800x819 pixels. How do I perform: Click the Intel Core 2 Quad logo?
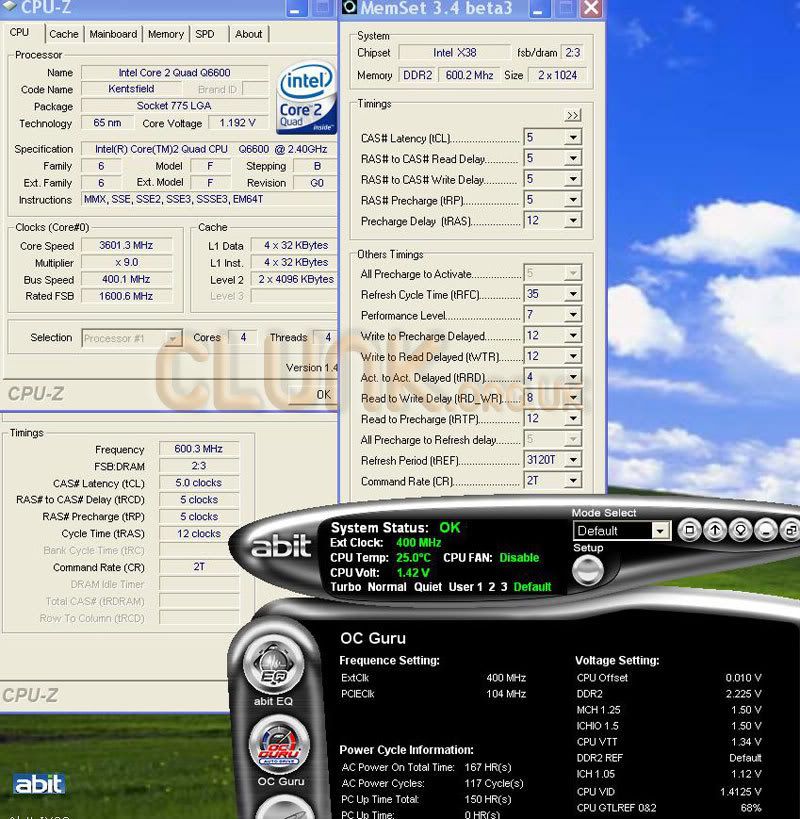[306, 98]
